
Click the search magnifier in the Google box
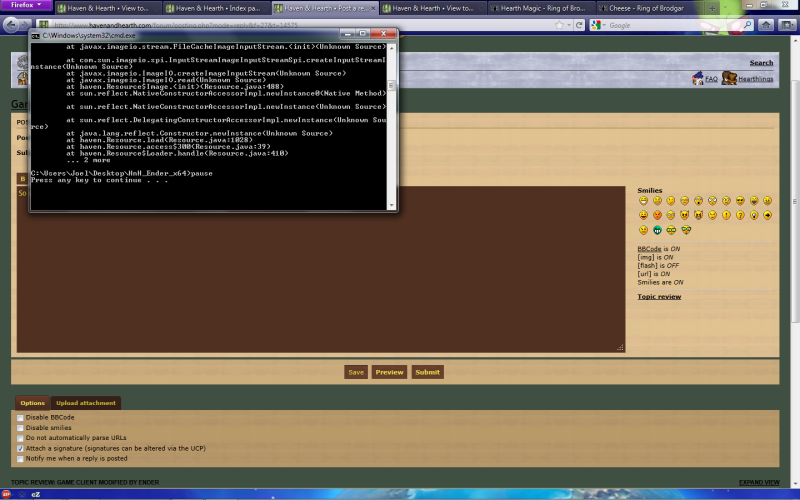[x=747, y=24]
